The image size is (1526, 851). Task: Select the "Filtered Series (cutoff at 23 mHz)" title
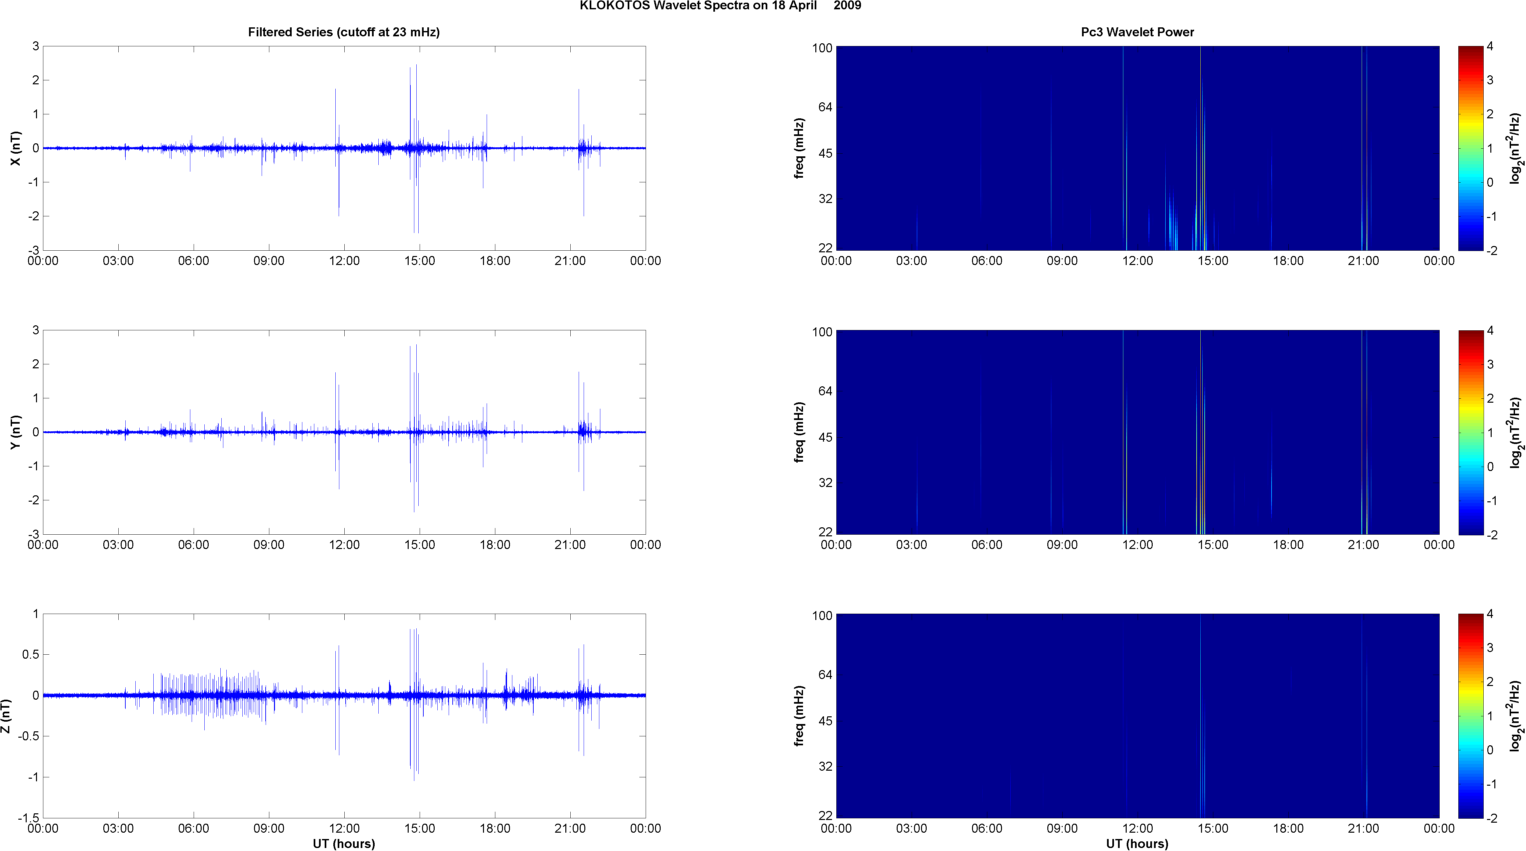(x=344, y=32)
